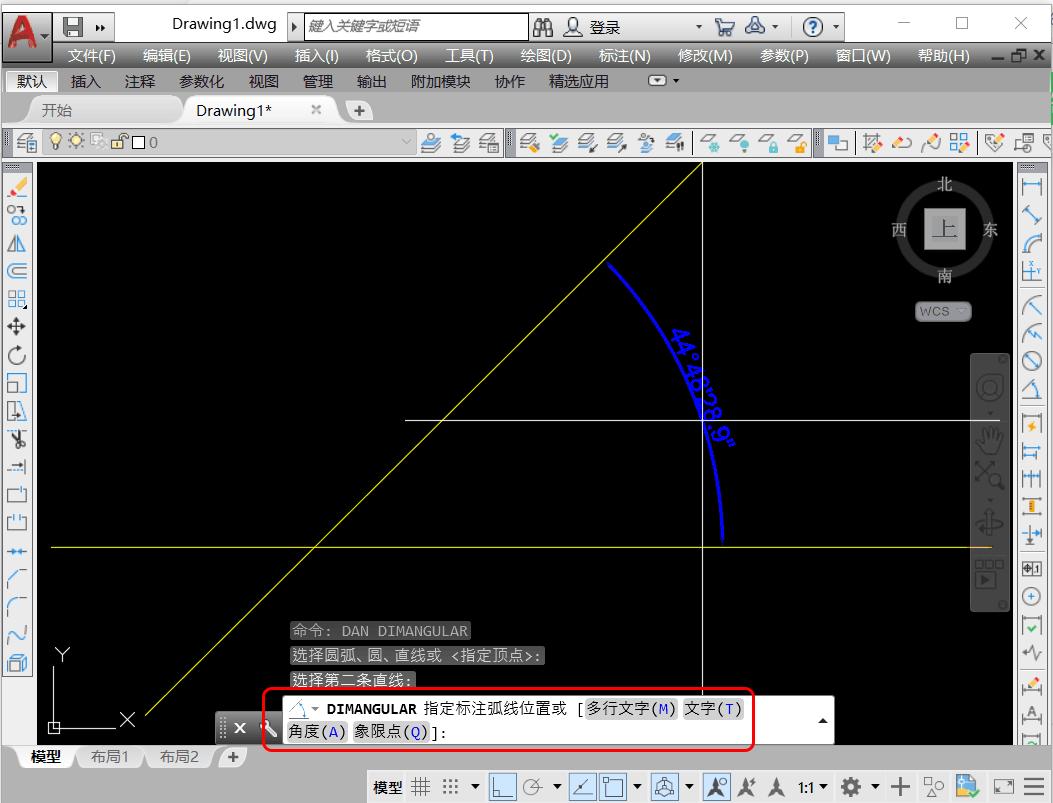Choose the 象限点(Q) command option
Image resolution: width=1053 pixels, height=803 pixels.
391,732
